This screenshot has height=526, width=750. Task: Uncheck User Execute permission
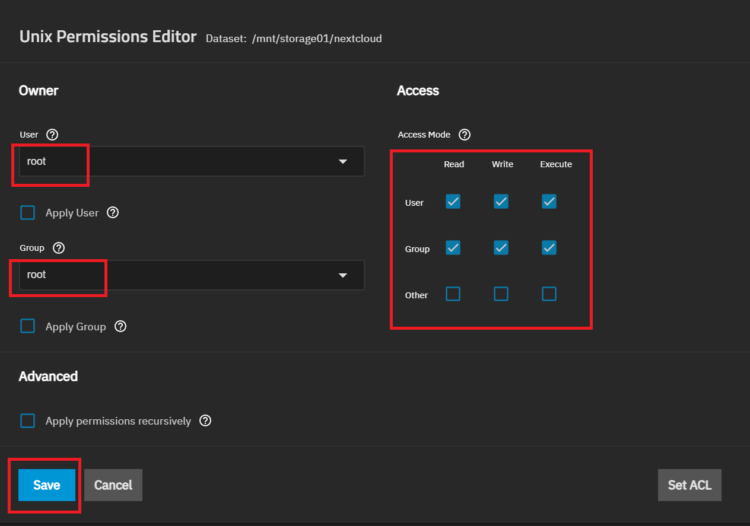click(x=549, y=202)
